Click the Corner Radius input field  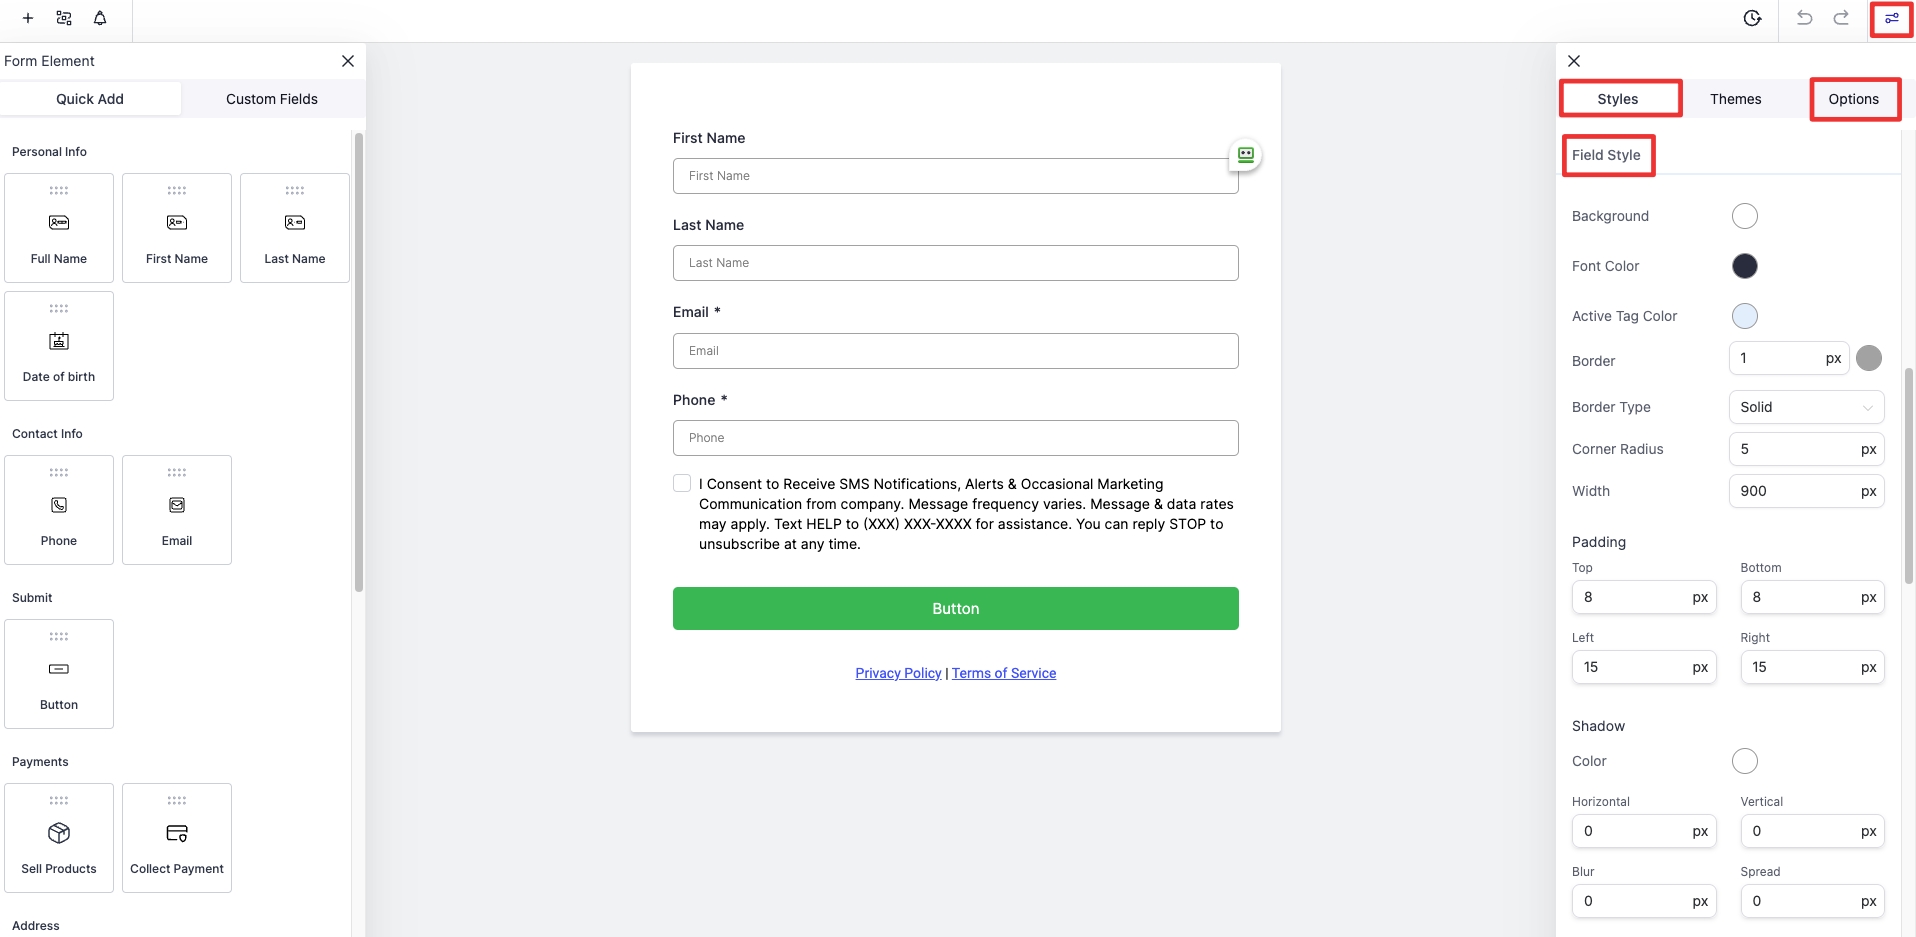pyautogui.click(x=1795, y=449)
